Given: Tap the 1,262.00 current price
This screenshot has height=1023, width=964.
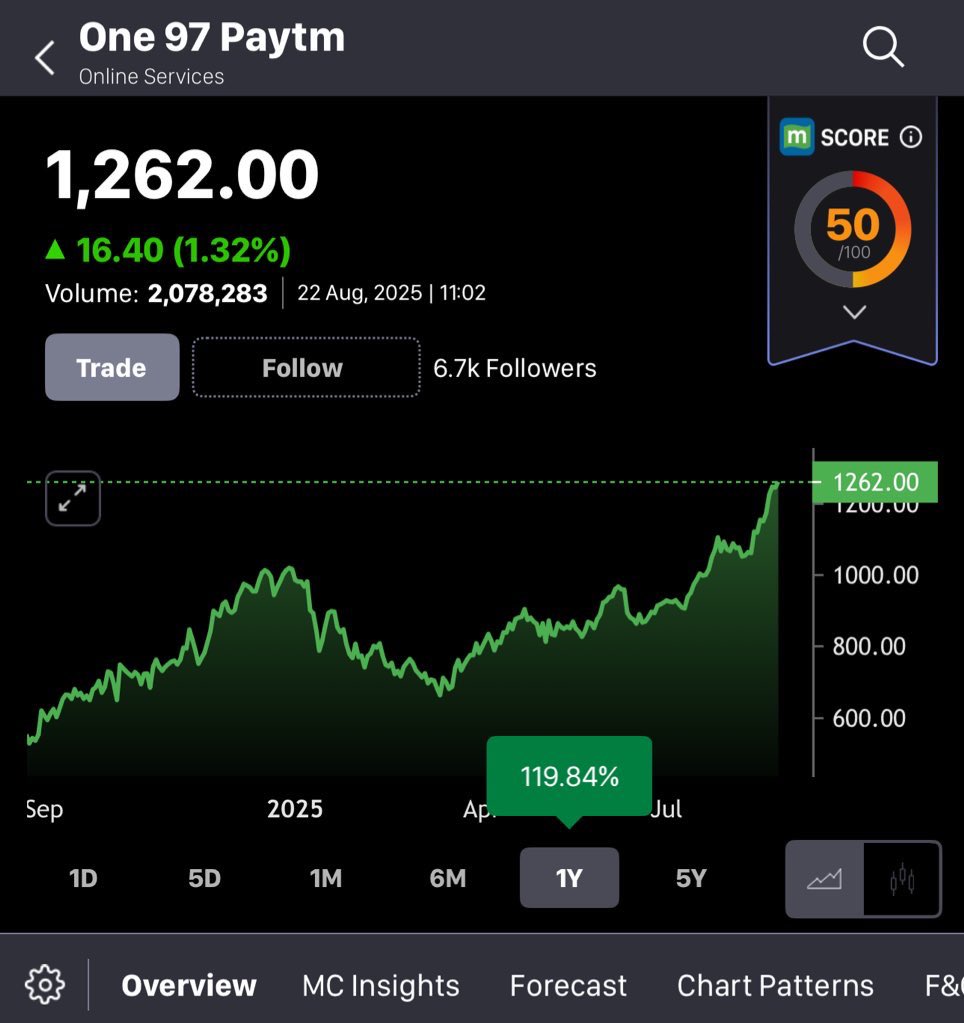Looking at the screenshot, I should (182, 174).
